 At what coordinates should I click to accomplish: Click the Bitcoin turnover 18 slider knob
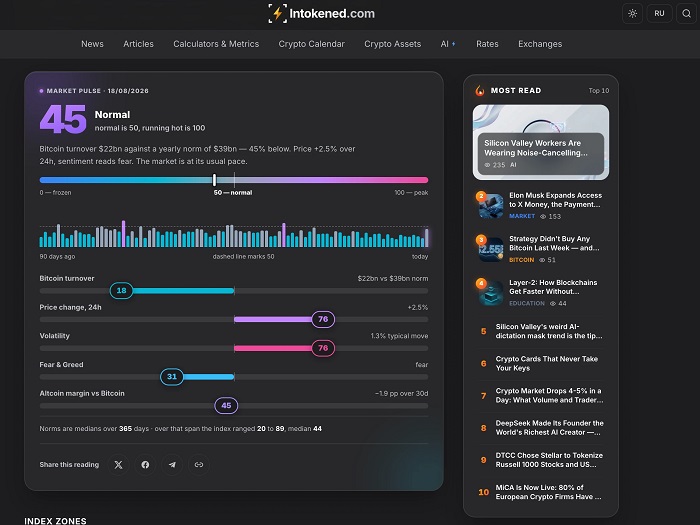pyautogui.click(x=121, y=291)
